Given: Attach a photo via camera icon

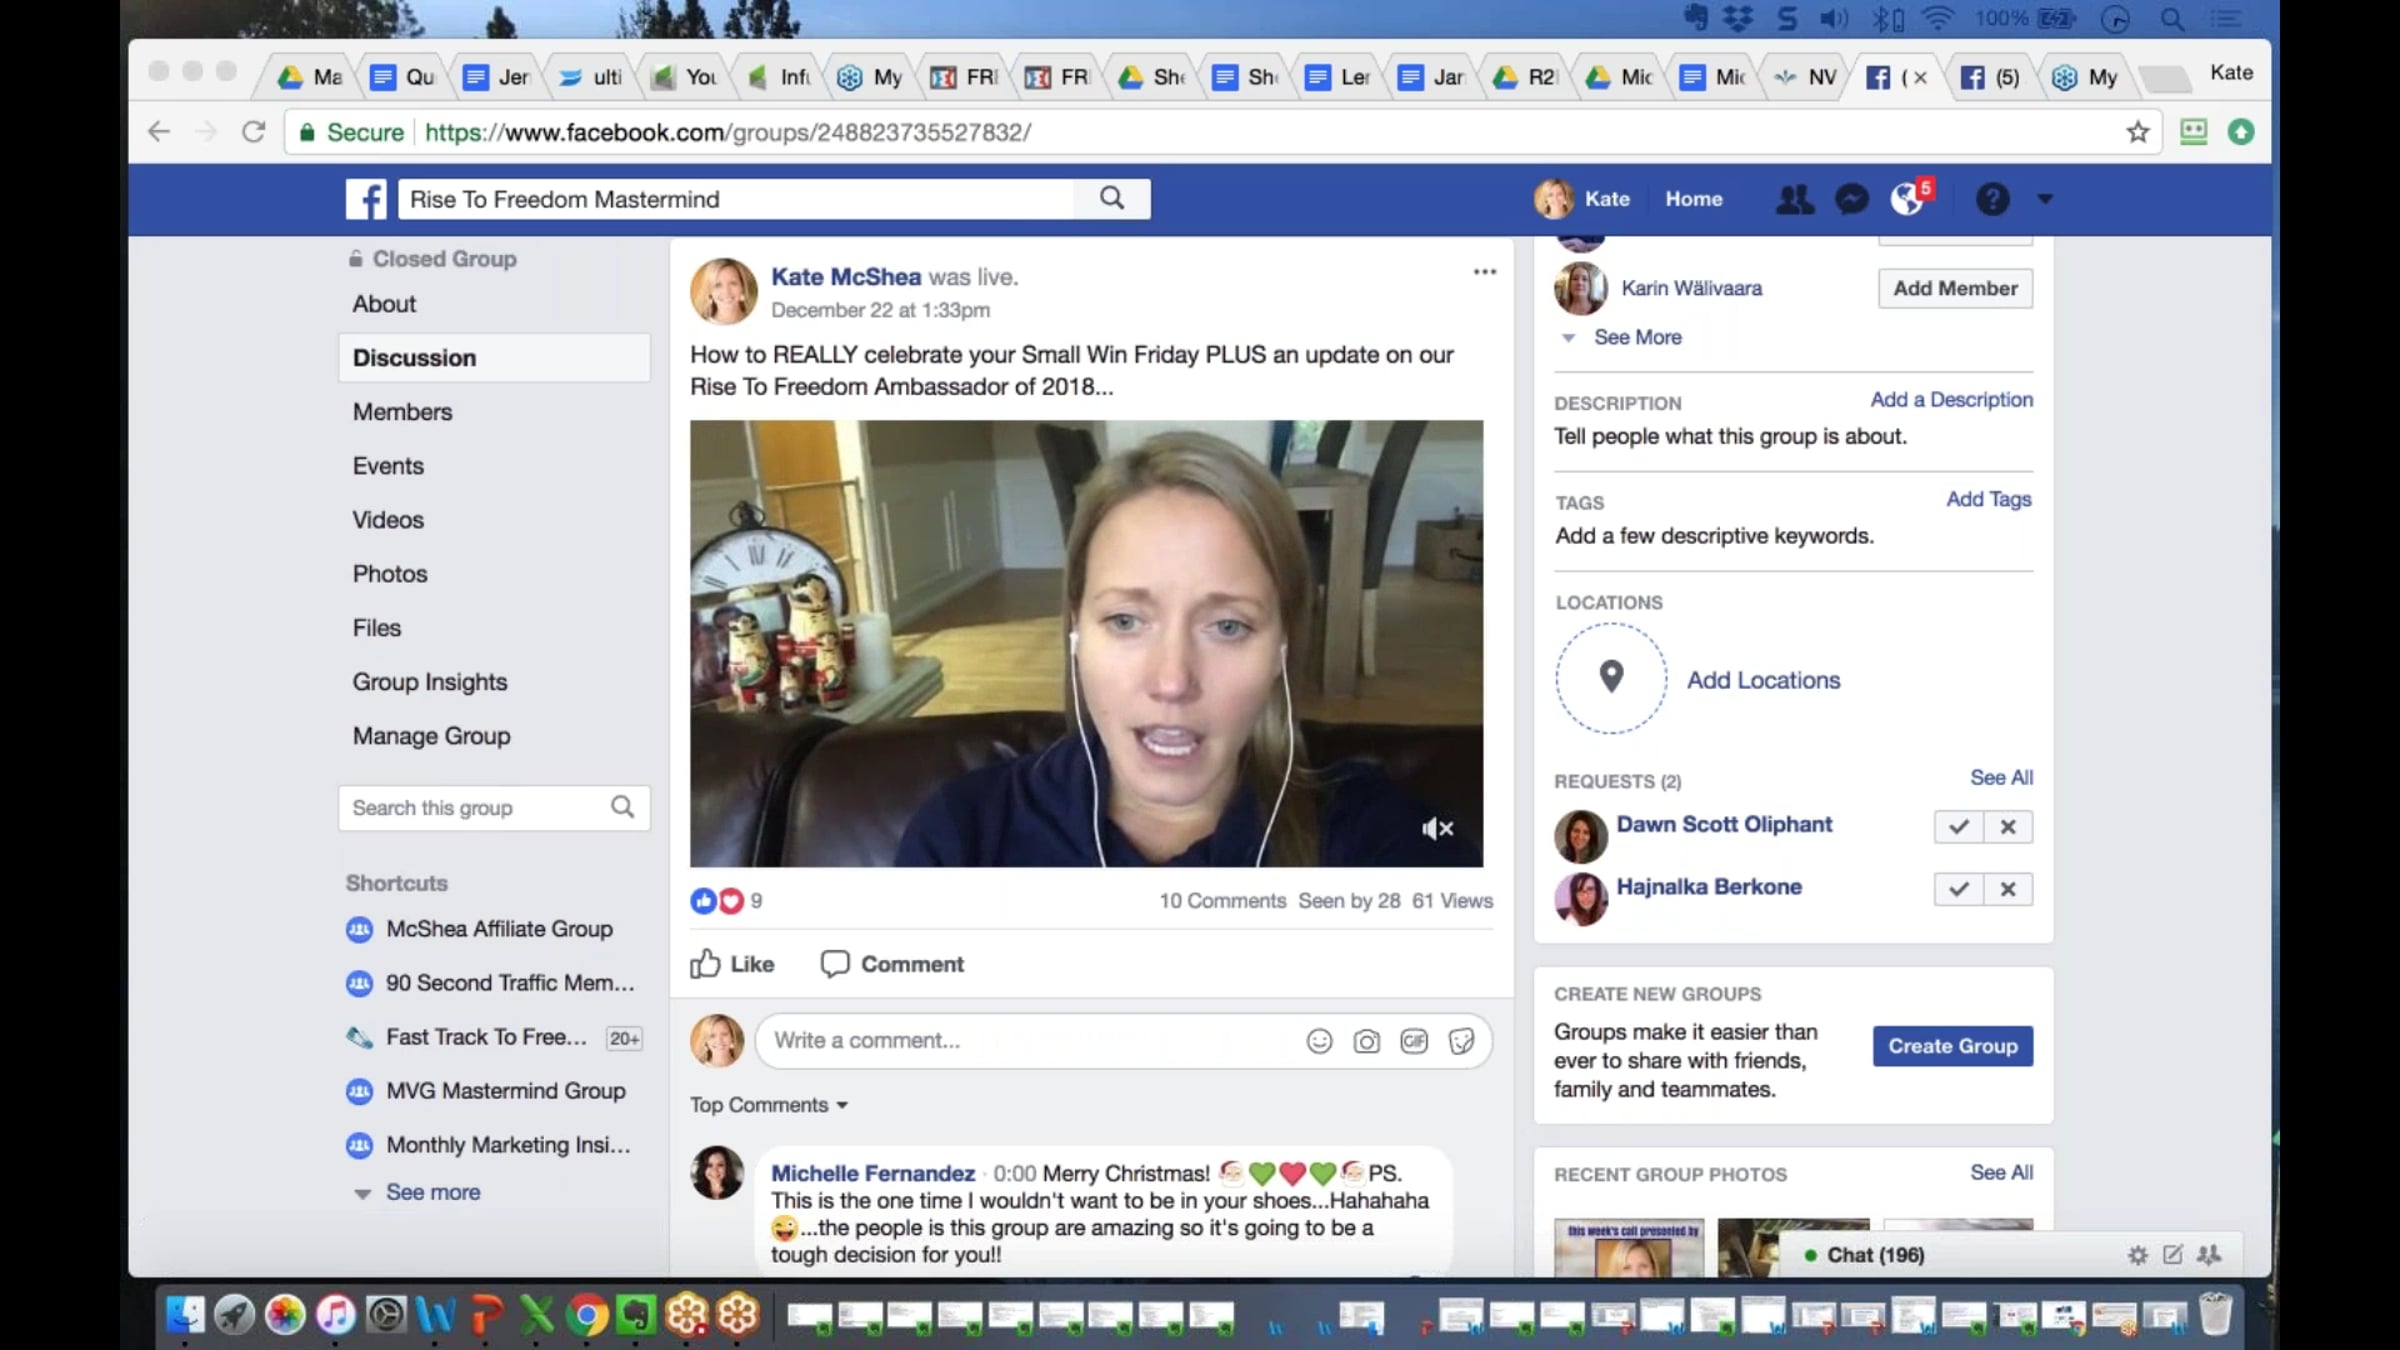Looking at the screenshot, I should [1366, 1041].
